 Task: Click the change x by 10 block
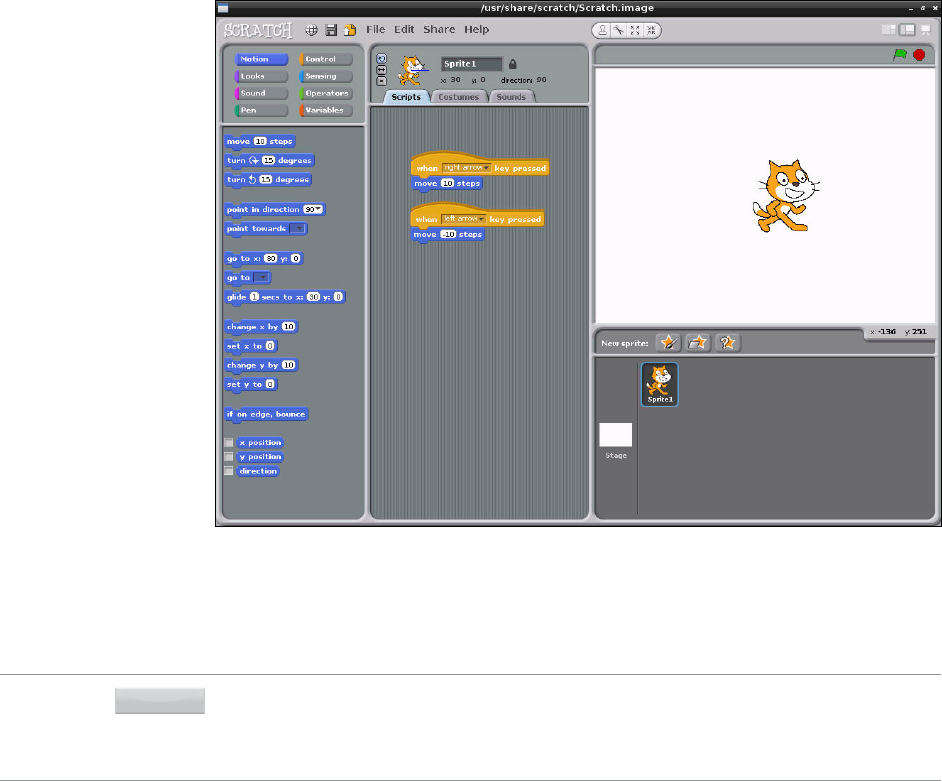coord(261,327)
